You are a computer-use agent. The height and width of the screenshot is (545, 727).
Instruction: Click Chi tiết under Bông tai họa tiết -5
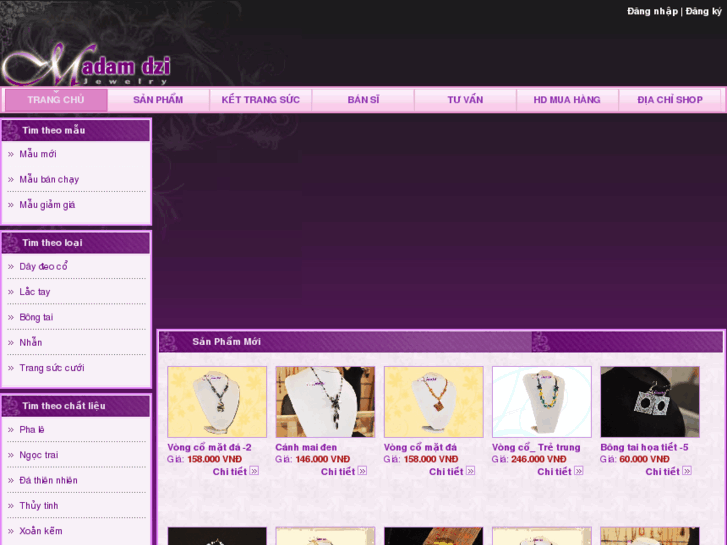tap(663, 472)
